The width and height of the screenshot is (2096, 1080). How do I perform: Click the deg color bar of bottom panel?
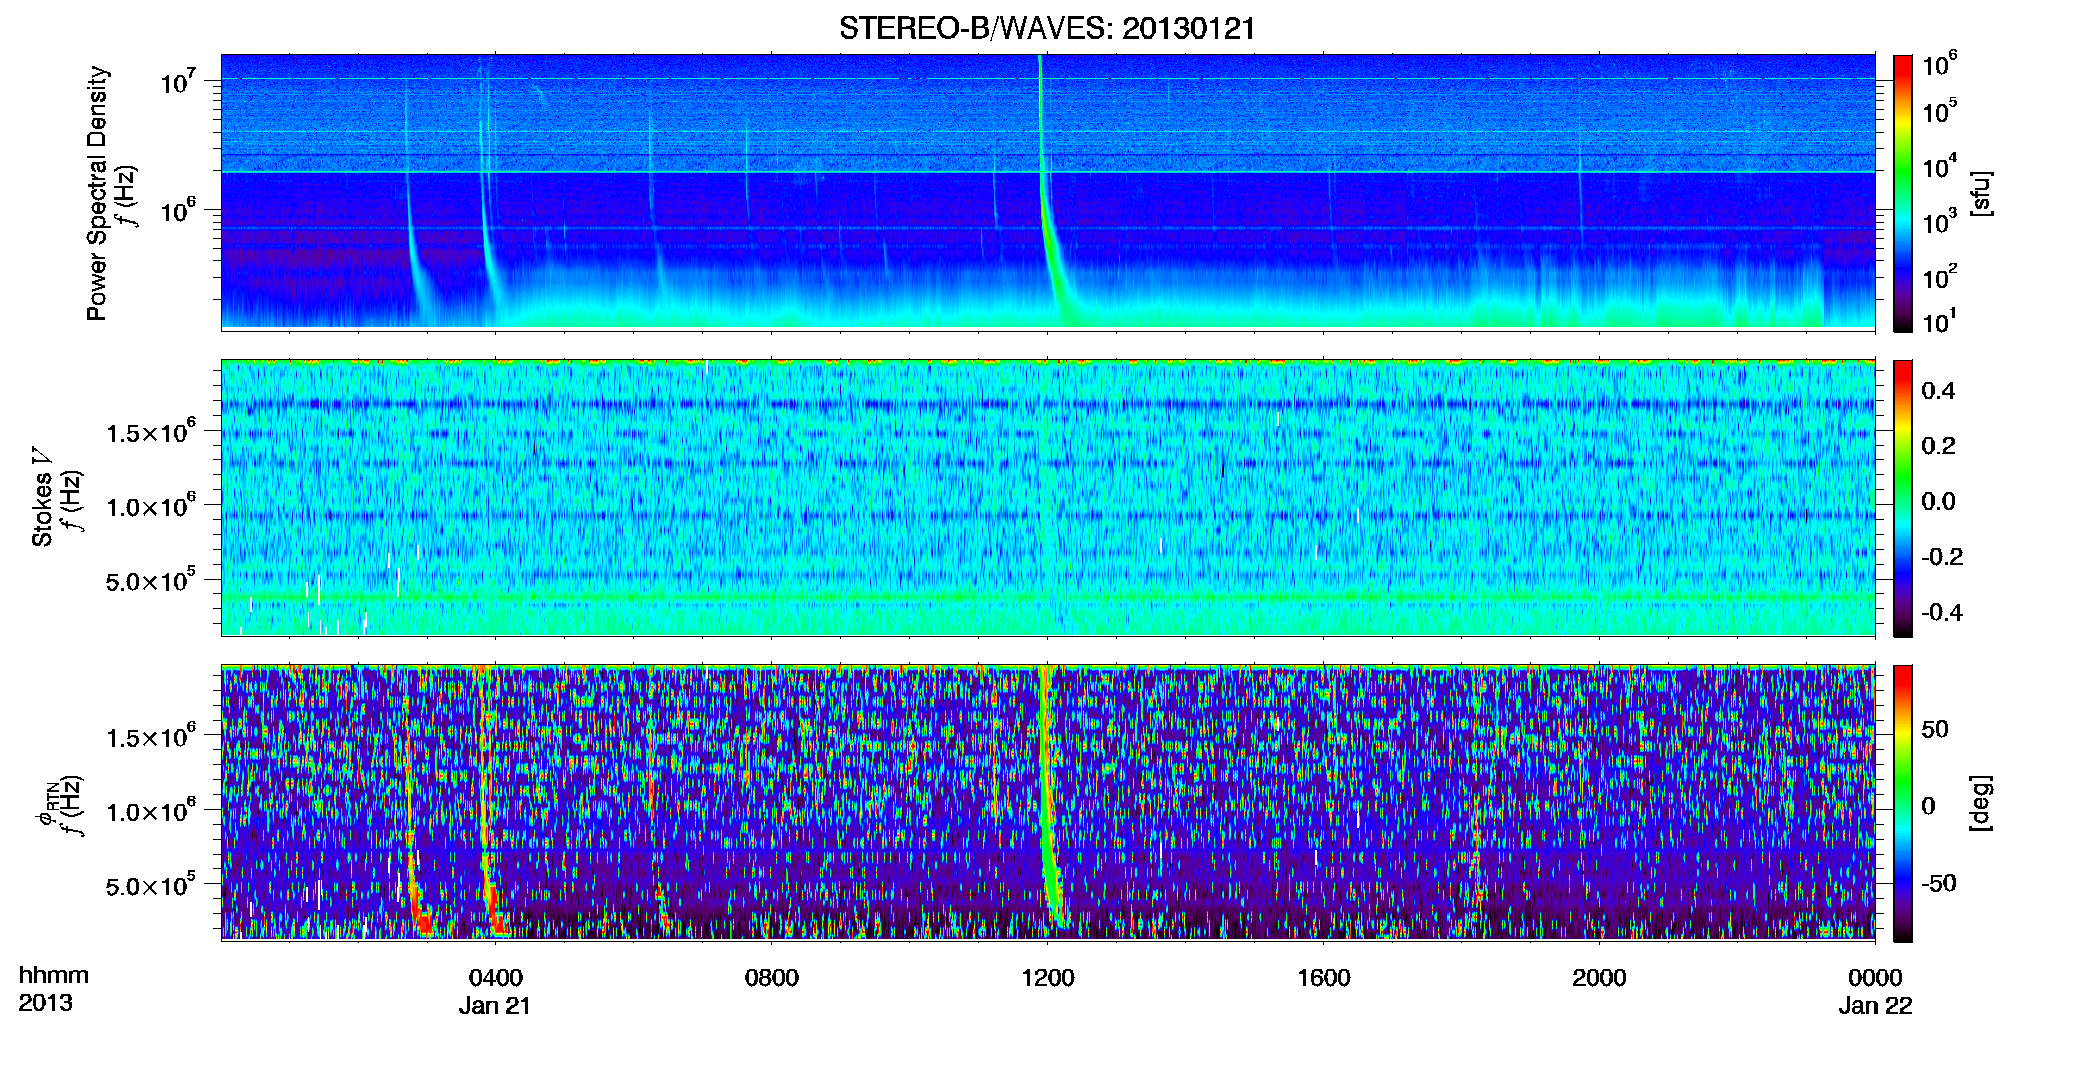pyautogui.click(x=1903, y=803)
